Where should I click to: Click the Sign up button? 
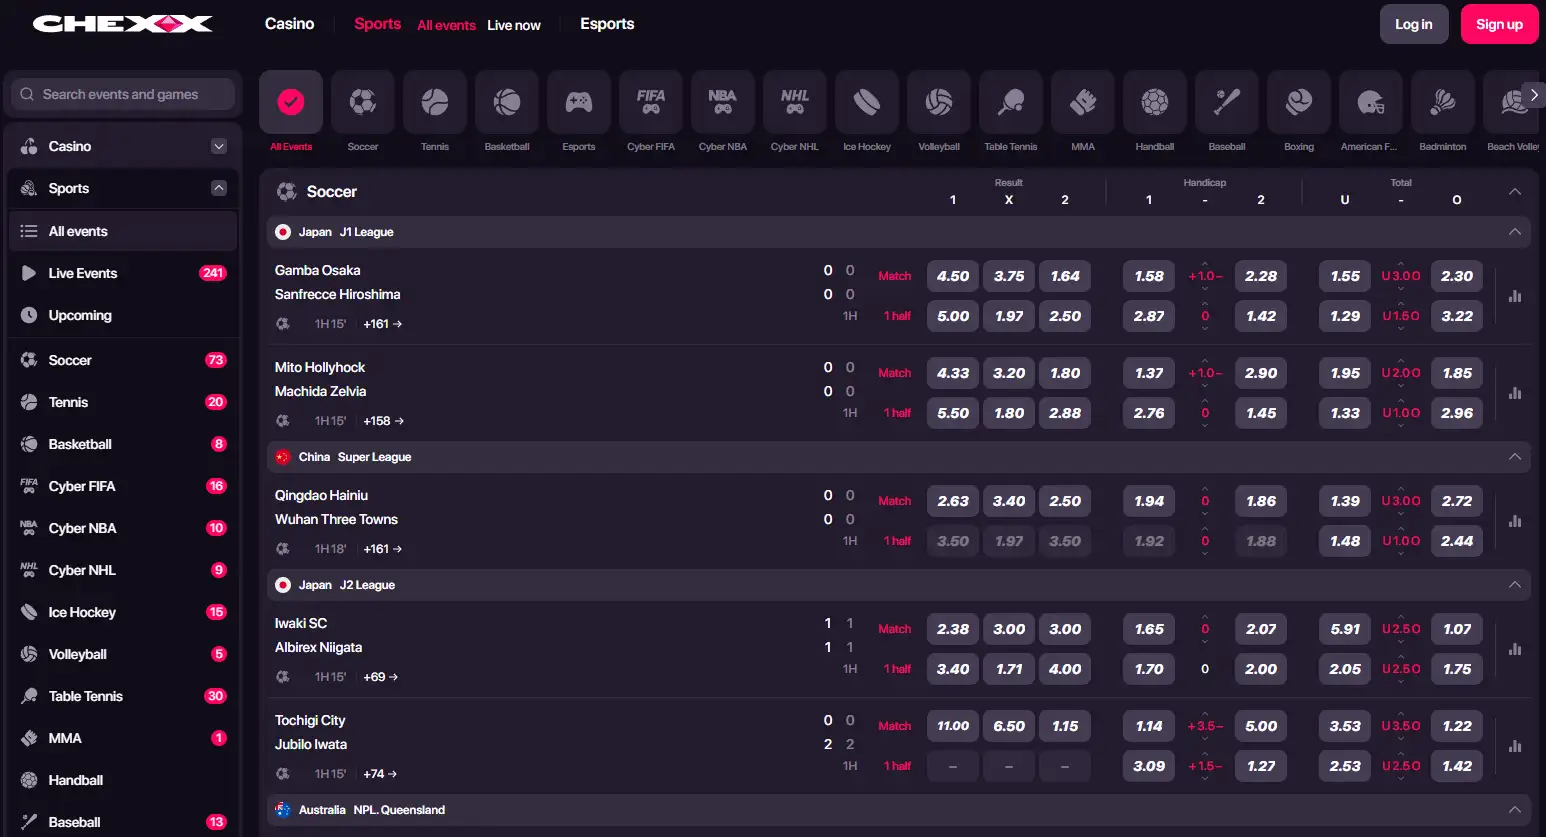click(x=1499, y=24)
